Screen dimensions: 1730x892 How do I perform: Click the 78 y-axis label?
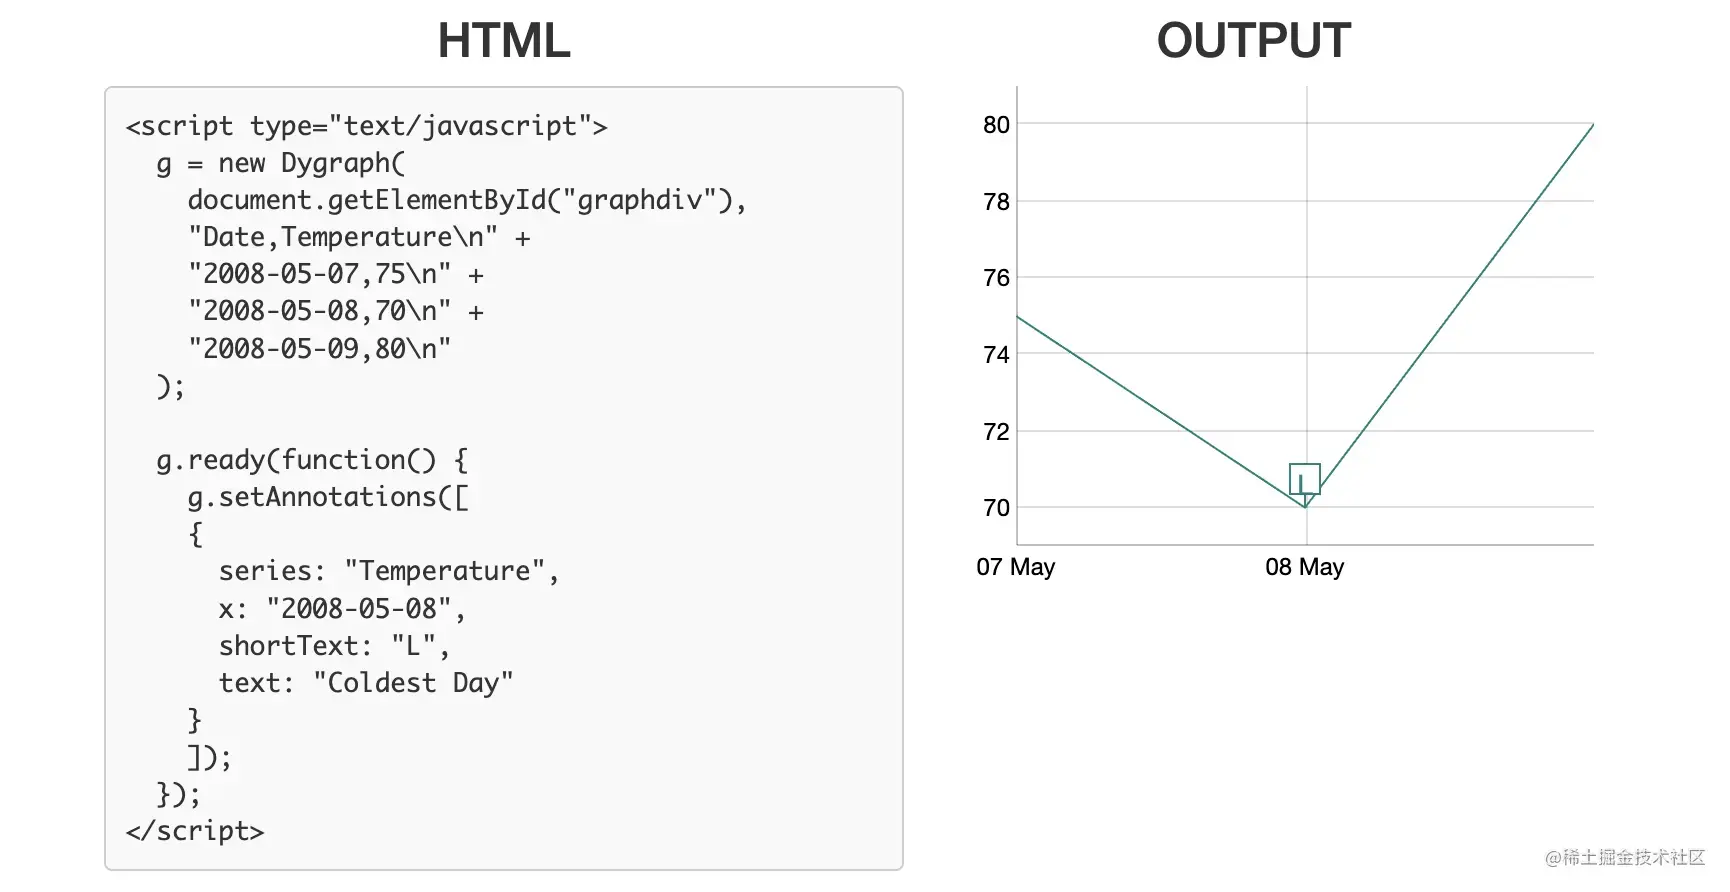pyautogui.click(x=996, y=202)
